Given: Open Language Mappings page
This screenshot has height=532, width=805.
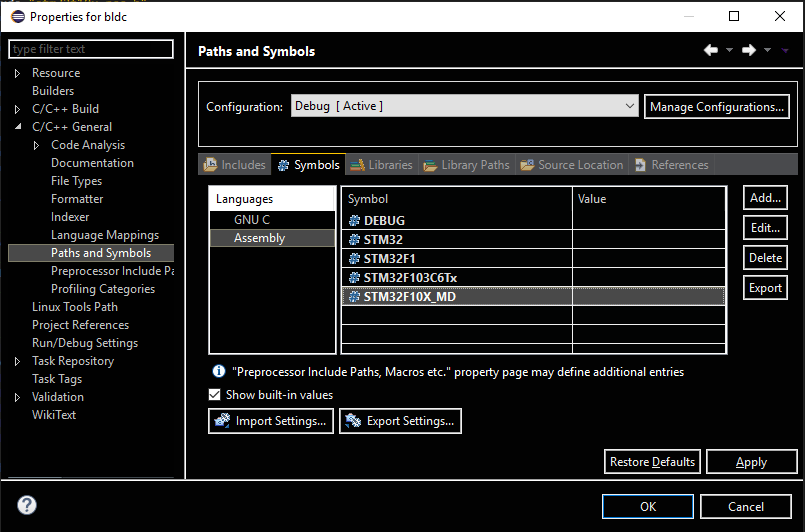Looking at the screenshot, I should coord(105,235).
